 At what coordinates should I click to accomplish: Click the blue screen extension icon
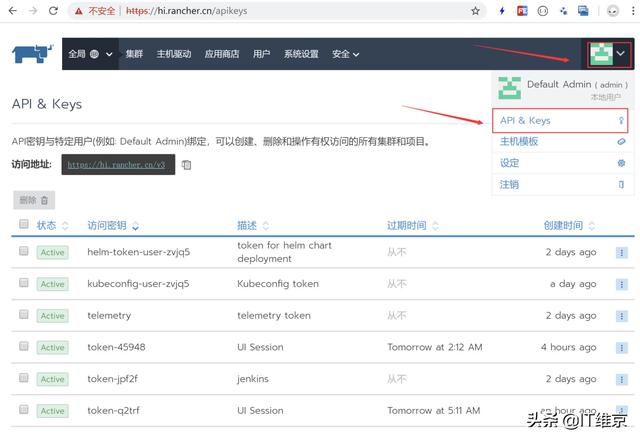(x=583, y=11)
